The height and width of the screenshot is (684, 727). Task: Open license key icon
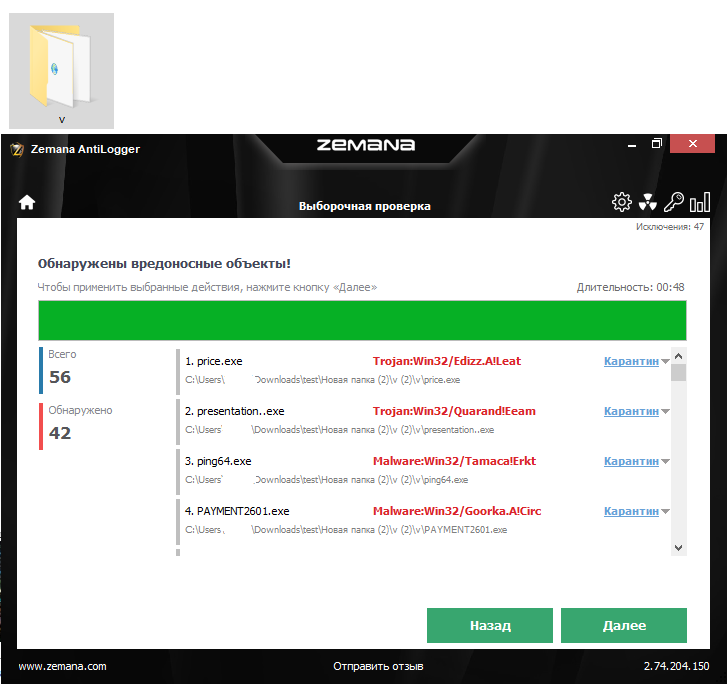(x=674, y=202)
